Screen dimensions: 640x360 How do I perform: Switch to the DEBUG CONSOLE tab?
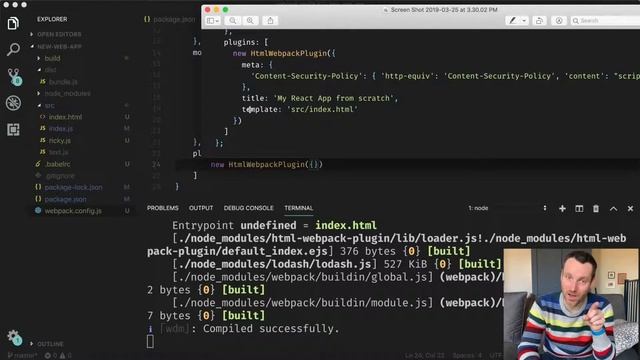tap(249, 208)
